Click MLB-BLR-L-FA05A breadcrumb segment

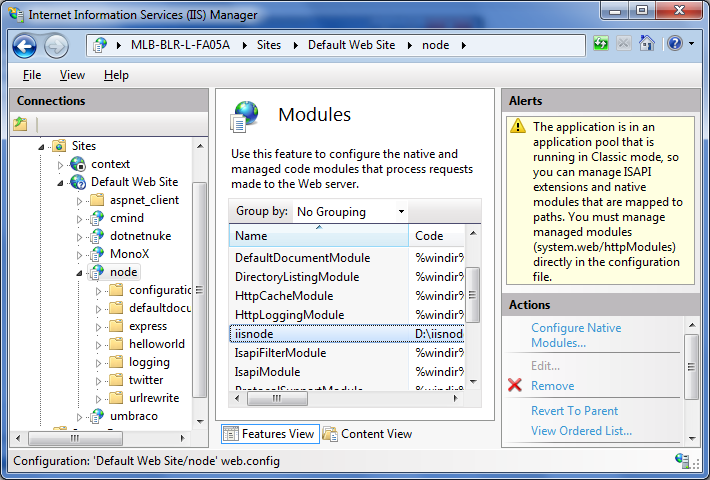(x=180, y=45)
